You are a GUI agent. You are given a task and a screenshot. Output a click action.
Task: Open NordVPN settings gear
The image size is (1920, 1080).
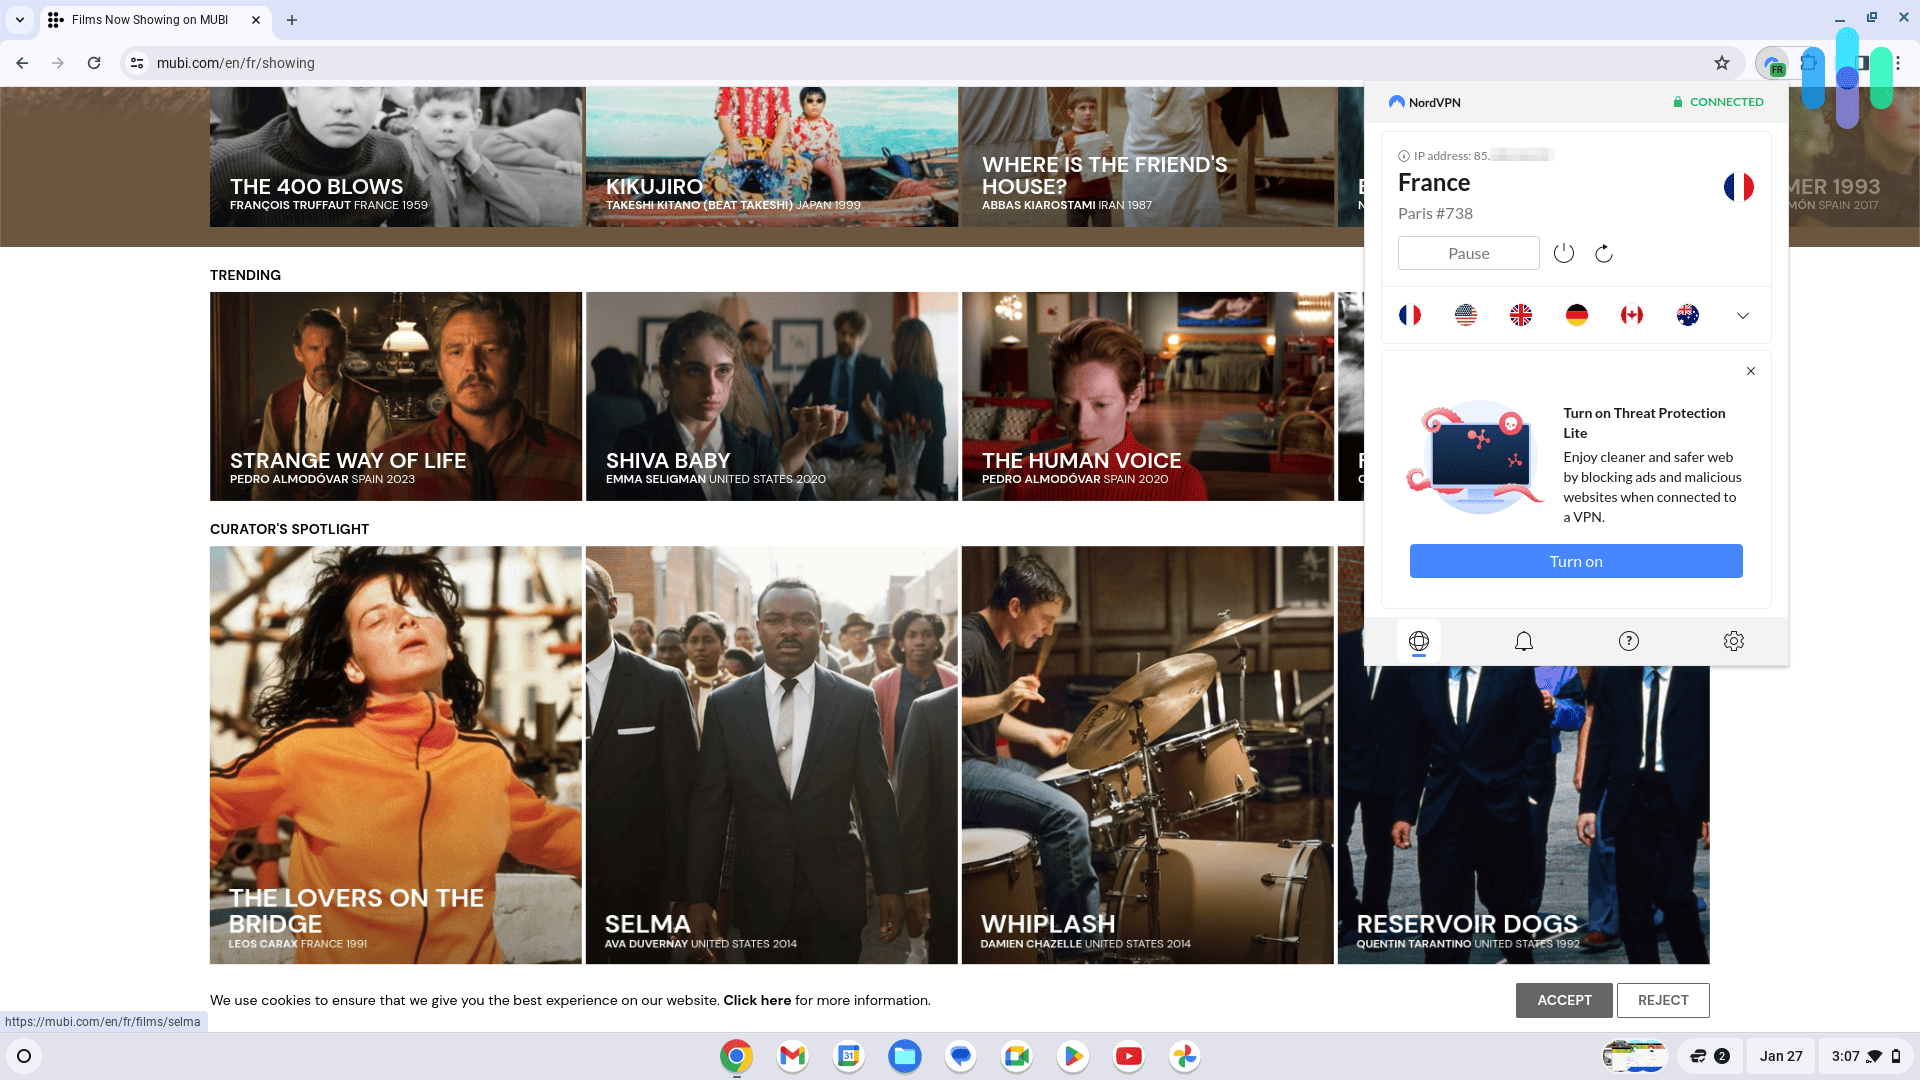[x=1733, y=641]
